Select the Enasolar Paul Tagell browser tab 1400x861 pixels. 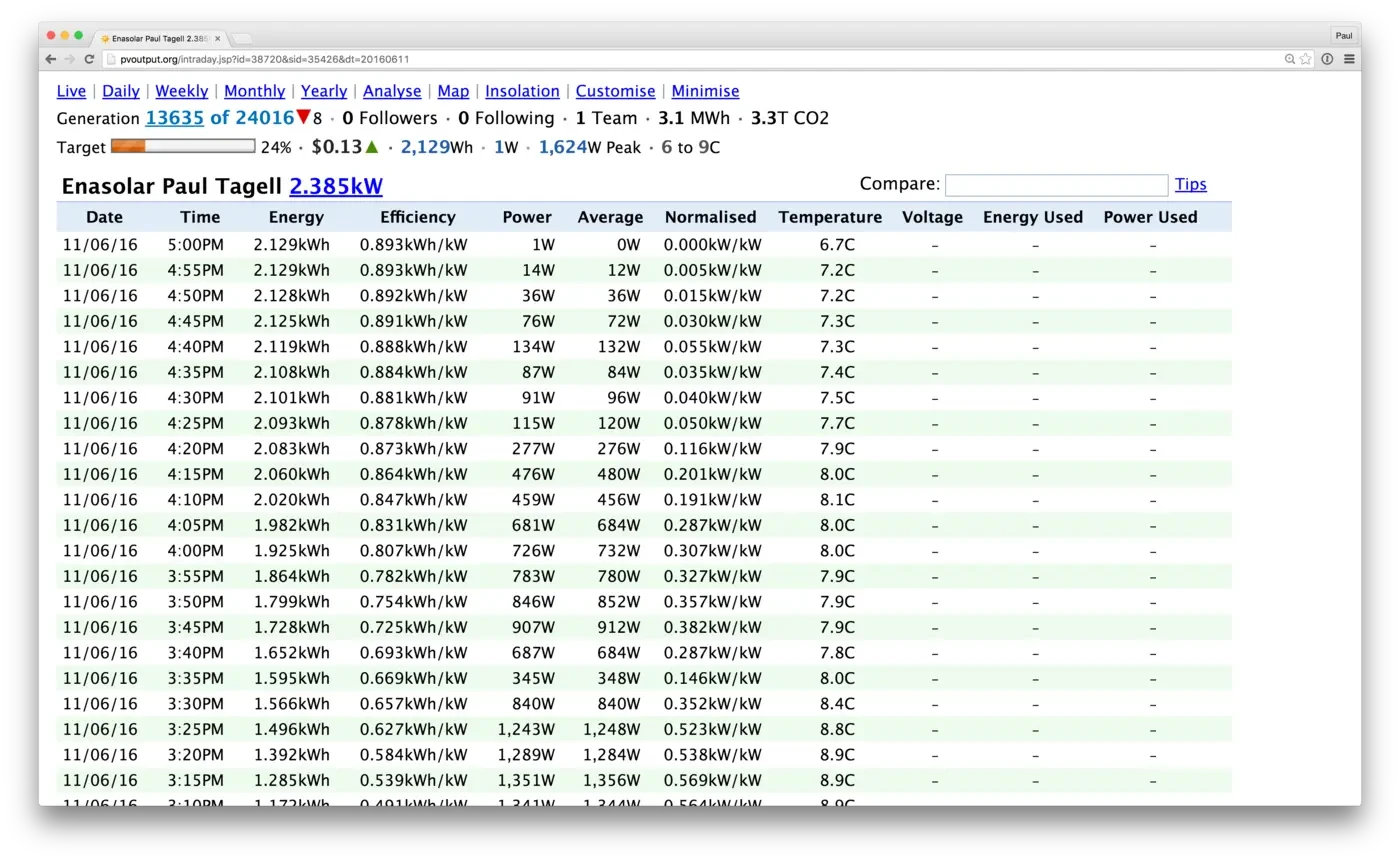(160, 38)
